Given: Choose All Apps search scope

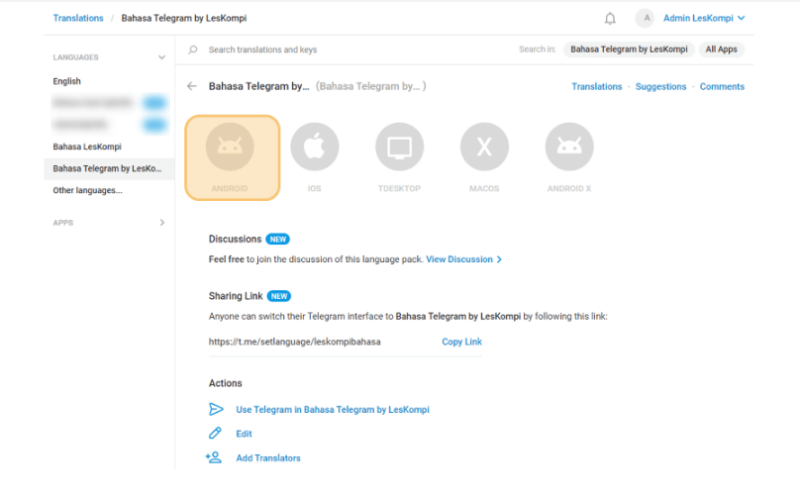Looking at the screenshot, I should click(x=721, y=49).
